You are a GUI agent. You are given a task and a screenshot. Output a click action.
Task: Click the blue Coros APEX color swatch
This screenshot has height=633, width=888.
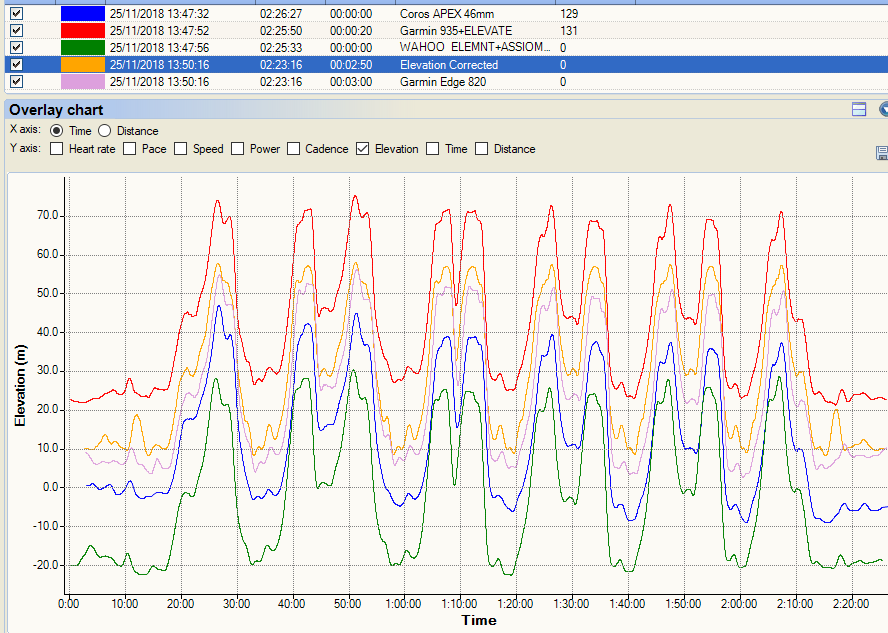point(82,14)
